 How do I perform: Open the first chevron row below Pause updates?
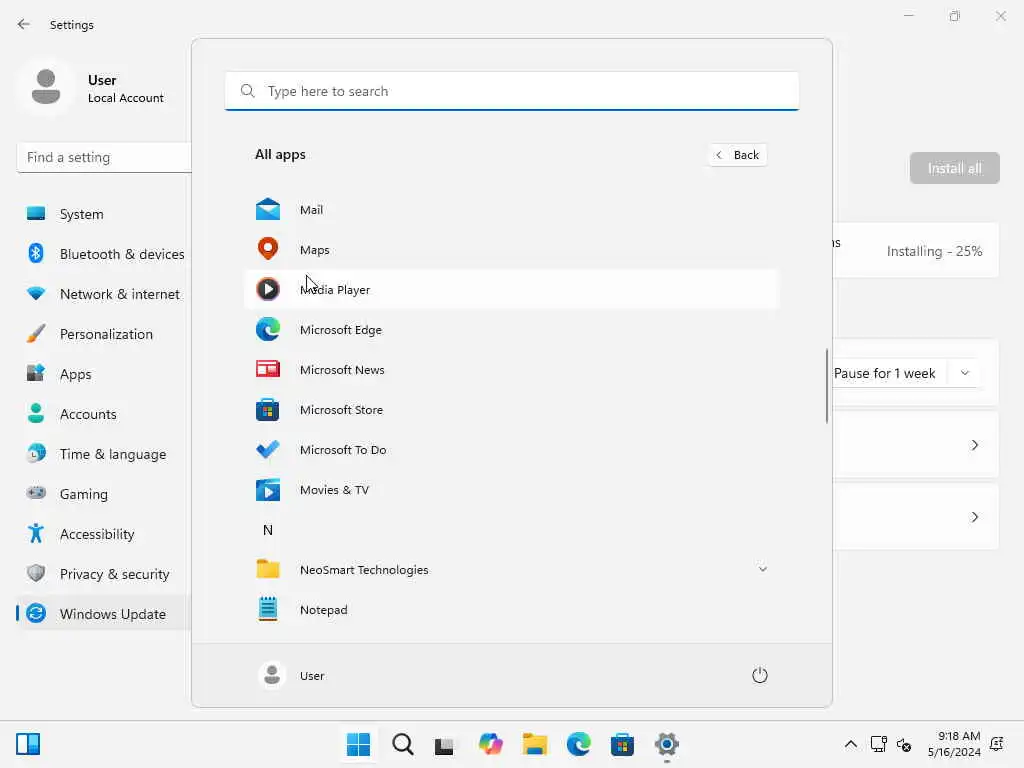click(974, 445)
